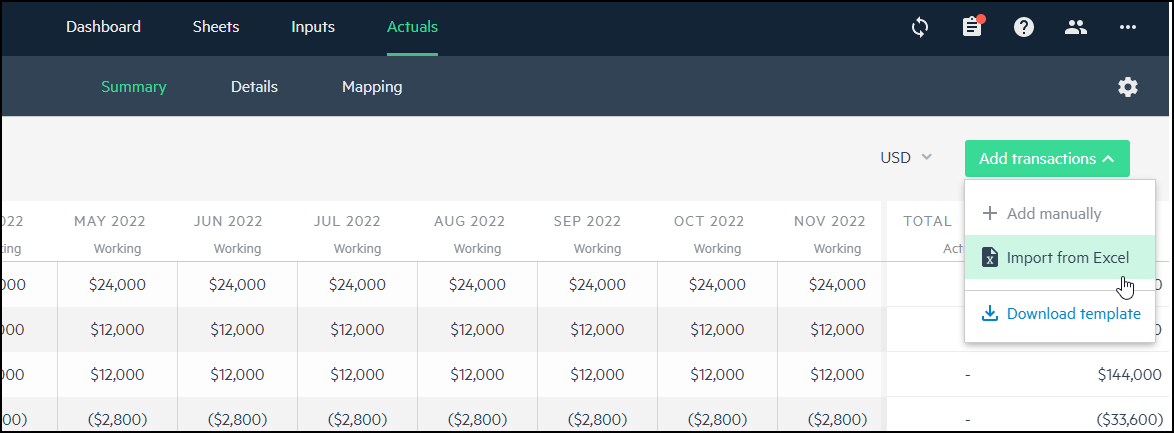
Task: Open the three-dot more options menu
Action: pos(1128,28)
